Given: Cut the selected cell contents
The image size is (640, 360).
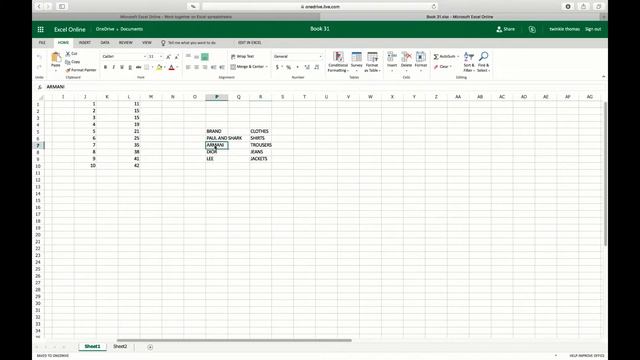Looking at the screenshot, I should (71, 53).
